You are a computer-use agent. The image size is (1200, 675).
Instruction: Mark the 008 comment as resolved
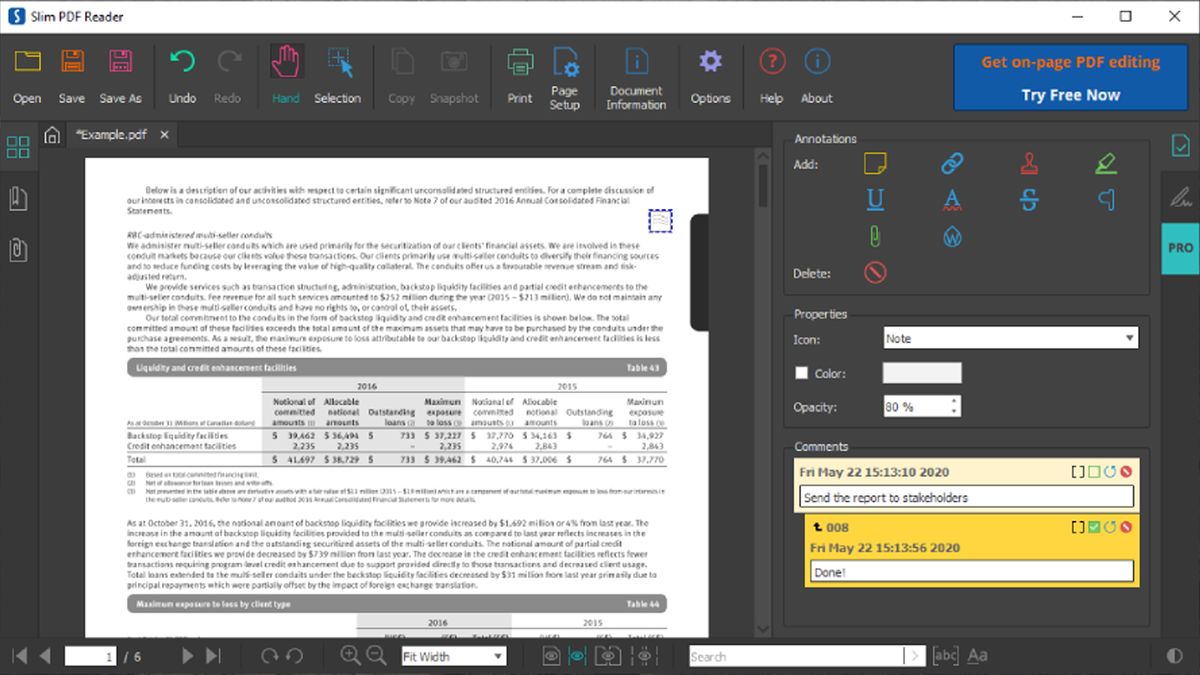coord(1093,527)
